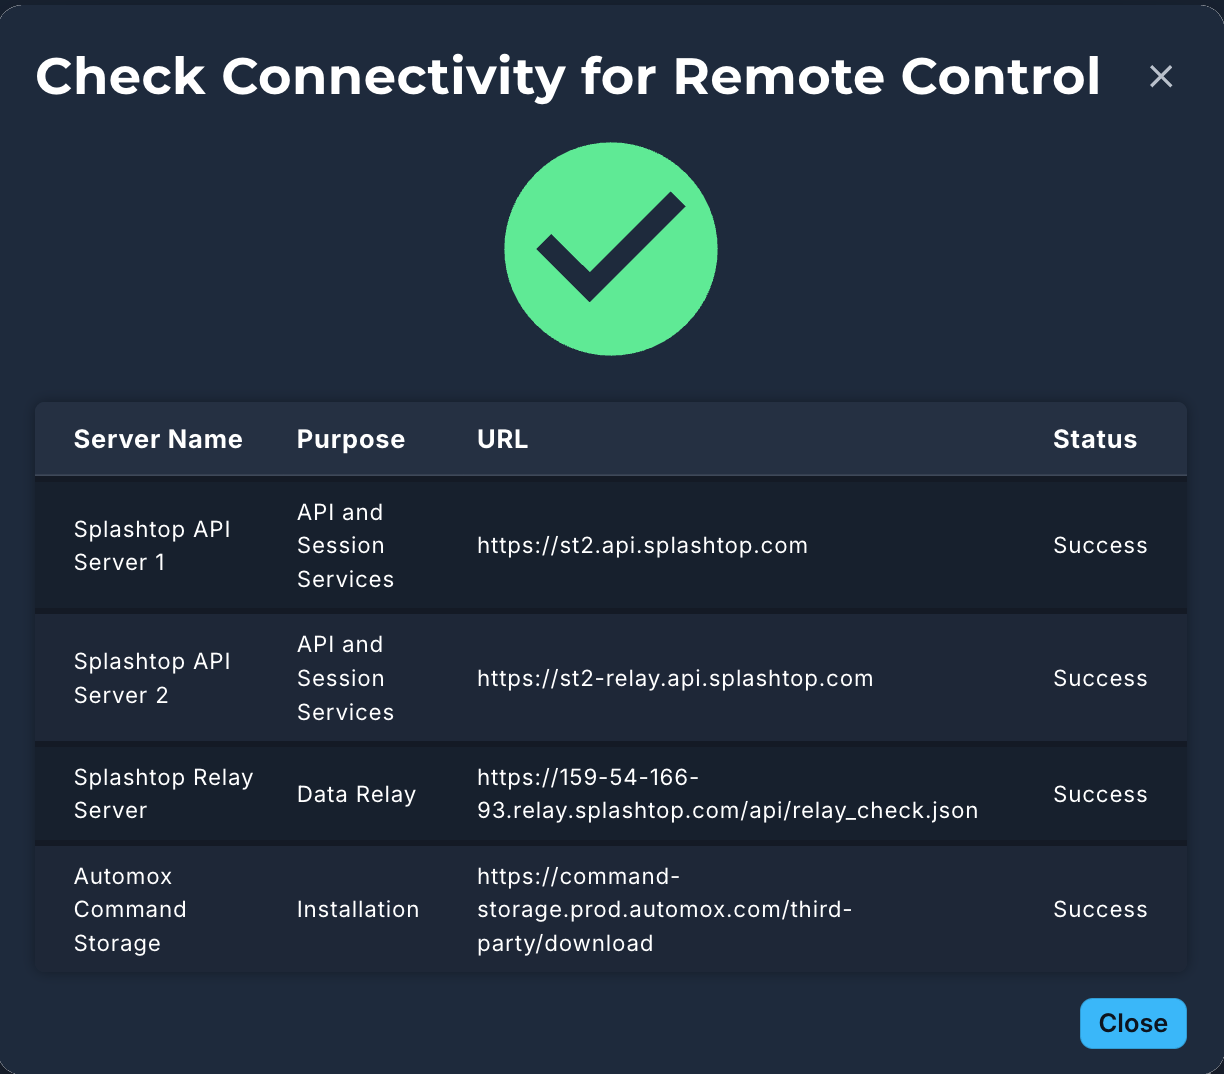
Task: Select the Splashtop API Server 1 cell
Action: (x=152, y=546)
